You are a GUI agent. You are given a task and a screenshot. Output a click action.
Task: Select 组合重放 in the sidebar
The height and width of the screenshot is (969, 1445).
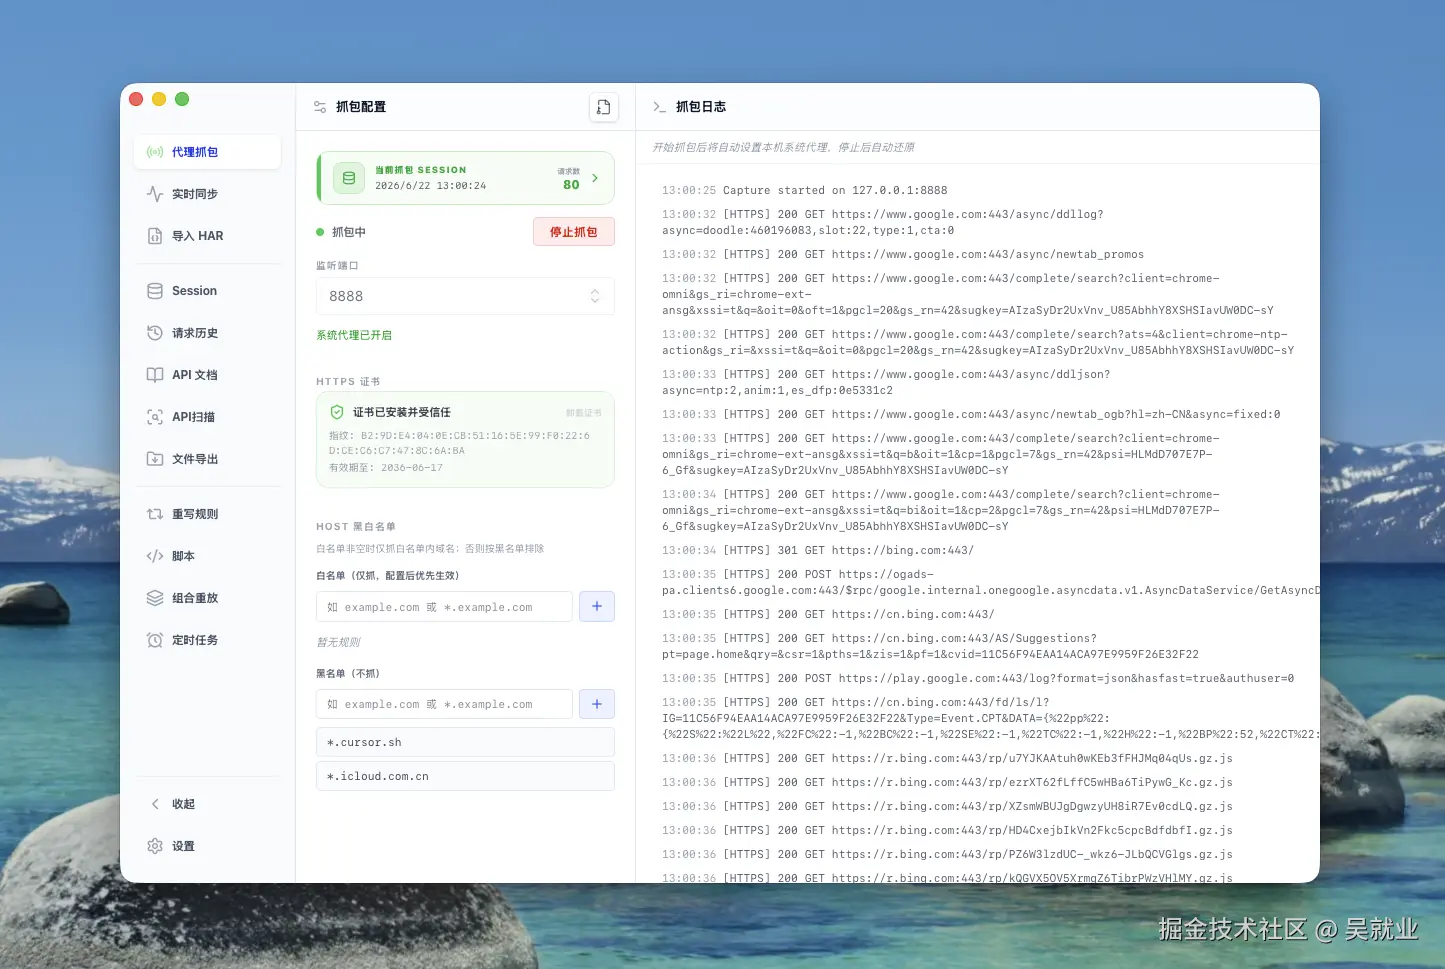coord(207,598)
